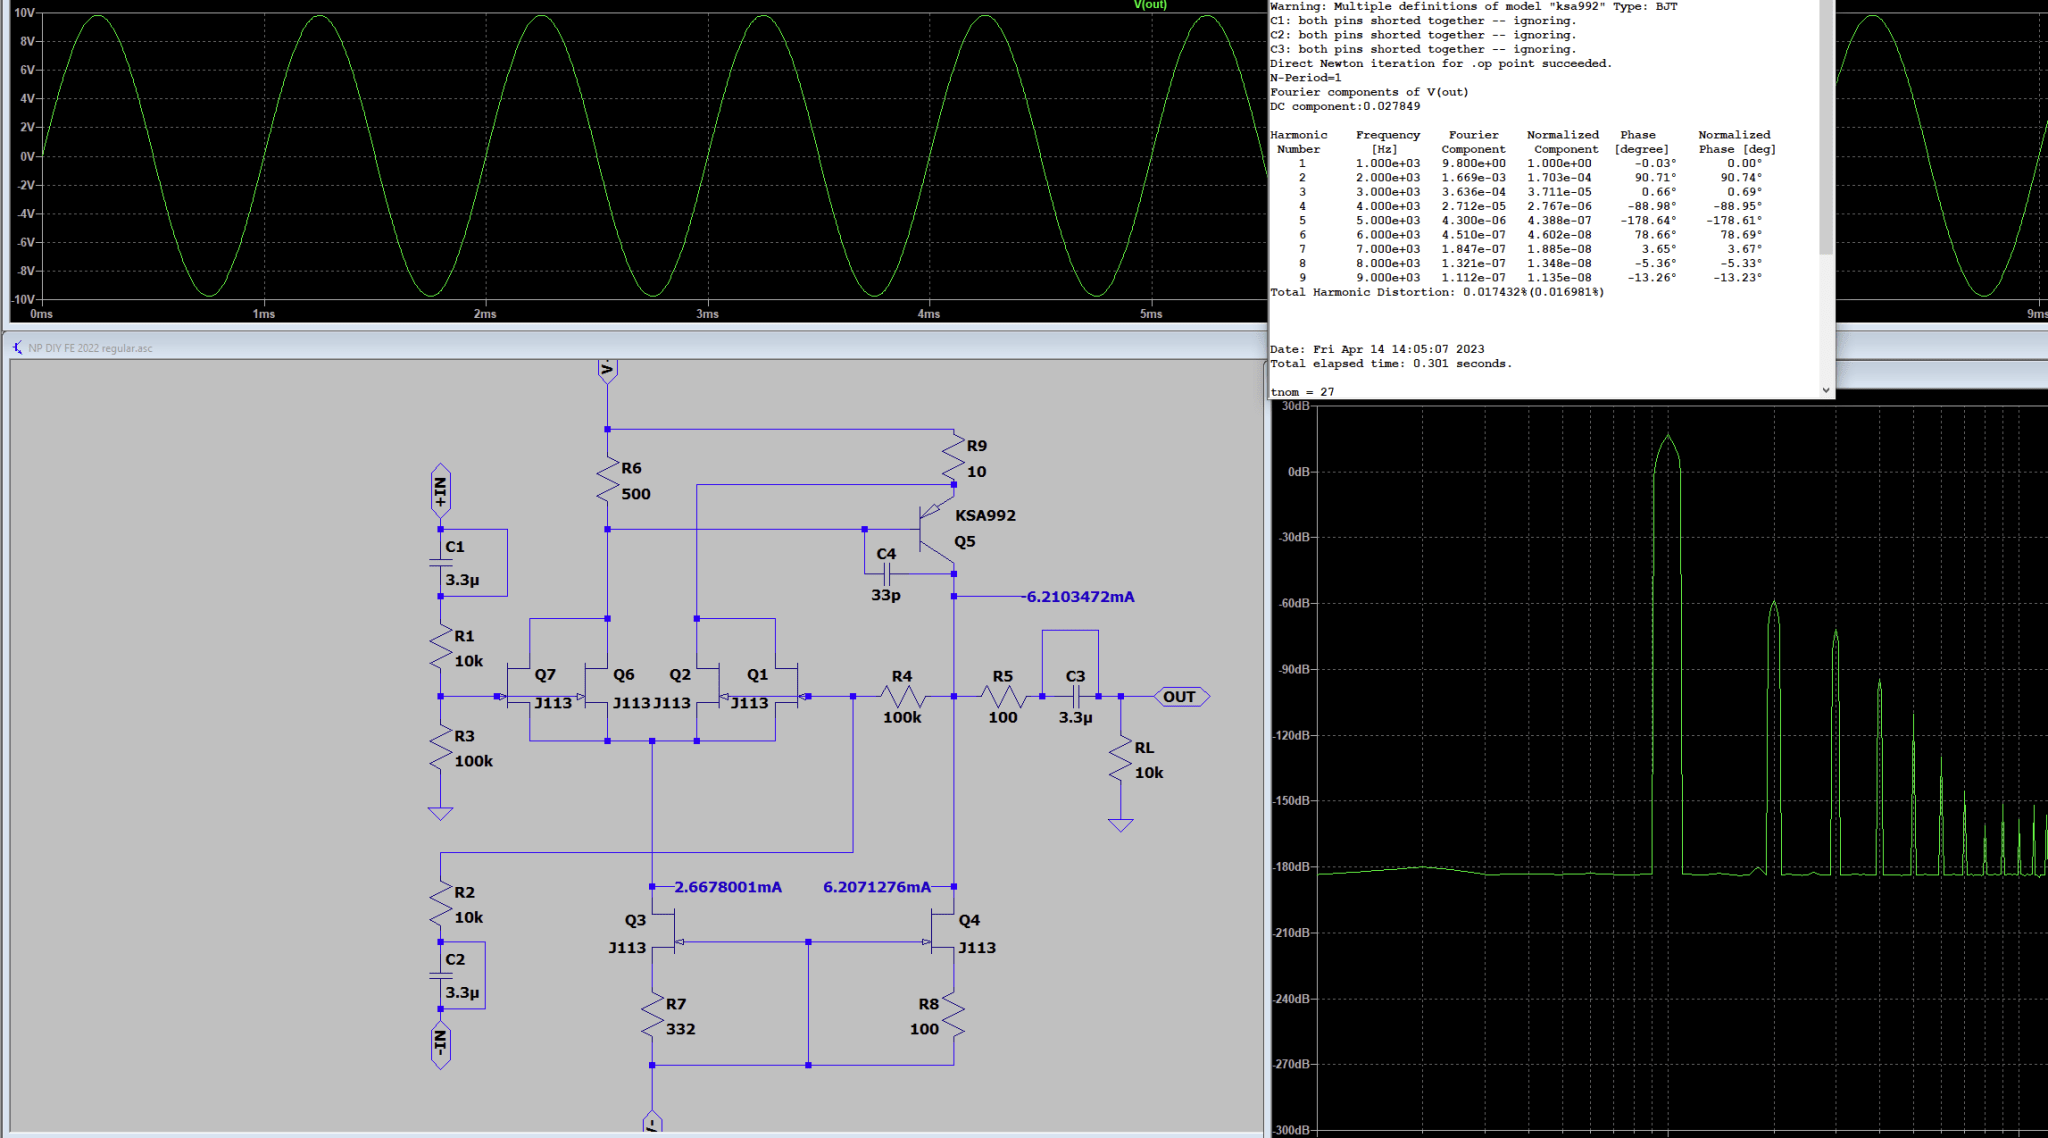The width and height of the screenshot is (2048, 1138).
Task: Select the -IN input port label
Action: pos(440,1044)
